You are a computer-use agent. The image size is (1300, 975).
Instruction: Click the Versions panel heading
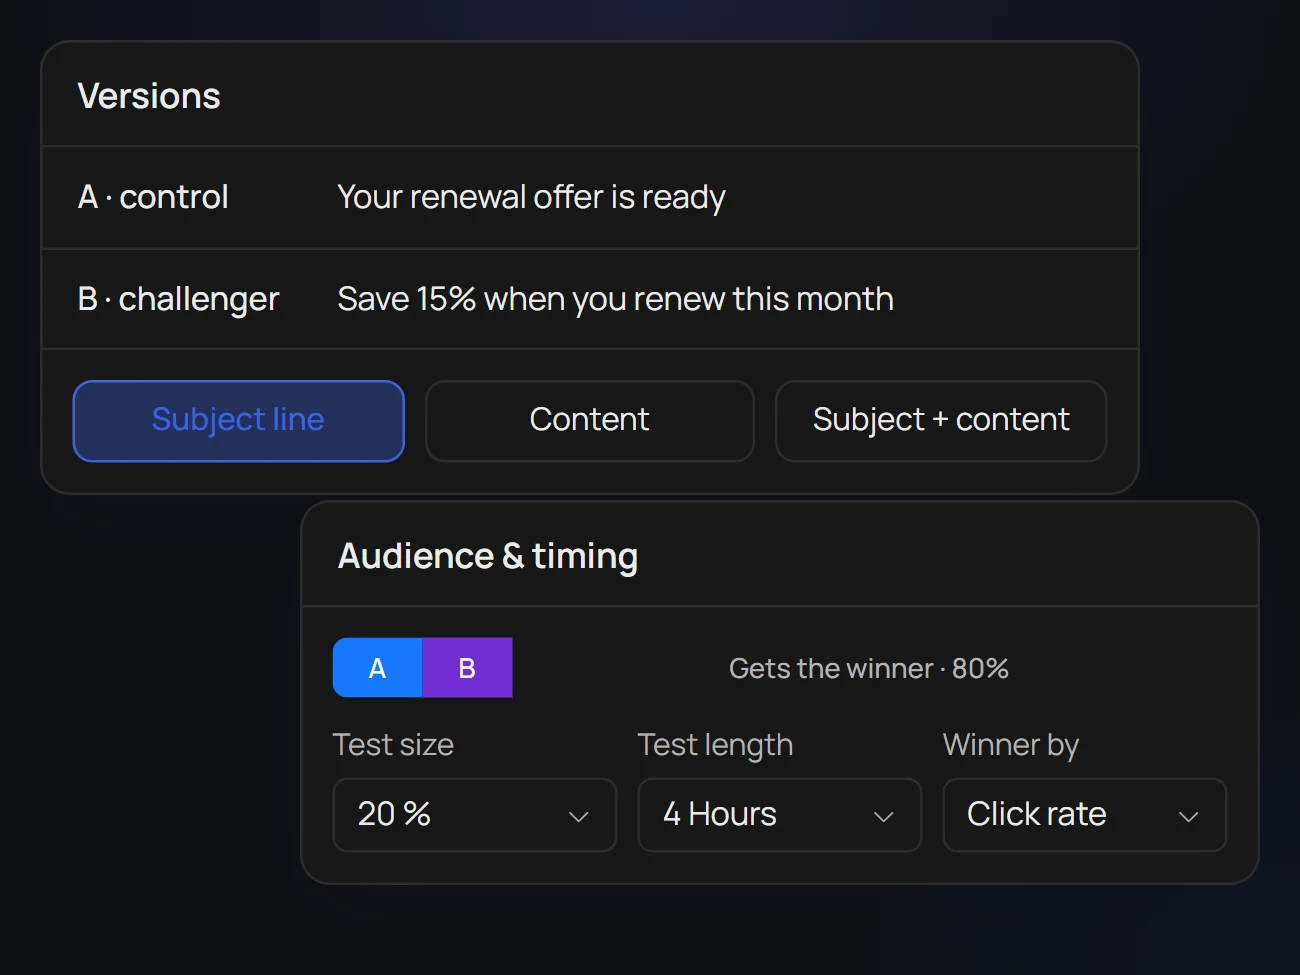pos(149,96)
